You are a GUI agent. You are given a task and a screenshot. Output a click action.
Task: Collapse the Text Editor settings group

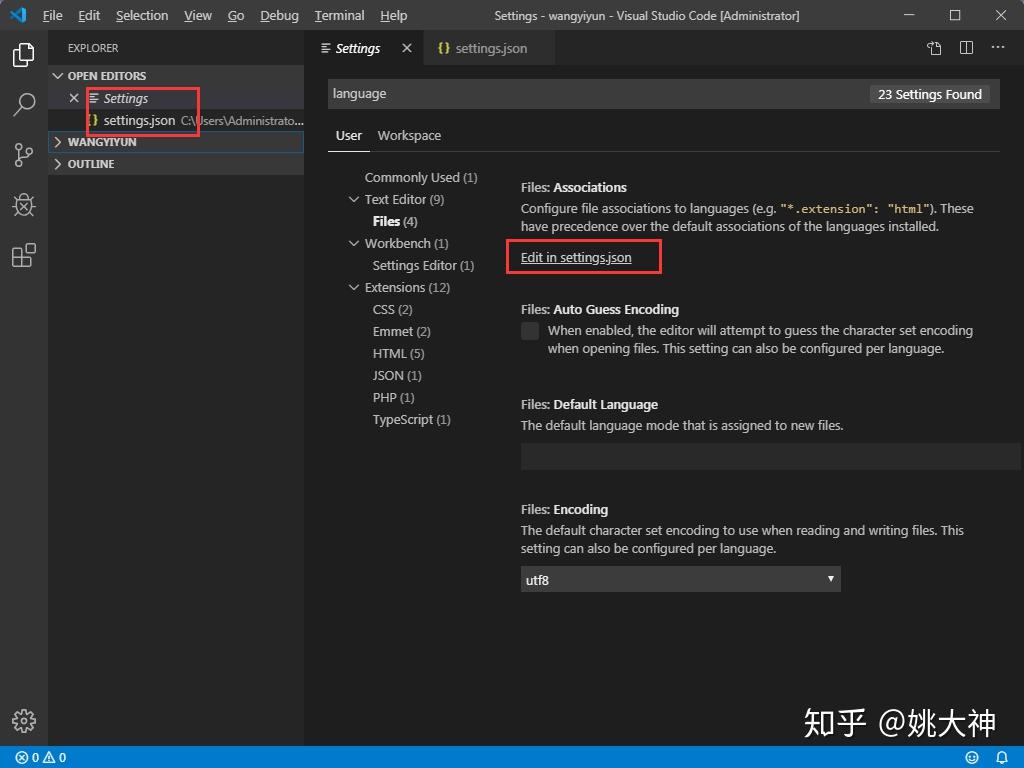pyautogui.click(x=354, y=199)
